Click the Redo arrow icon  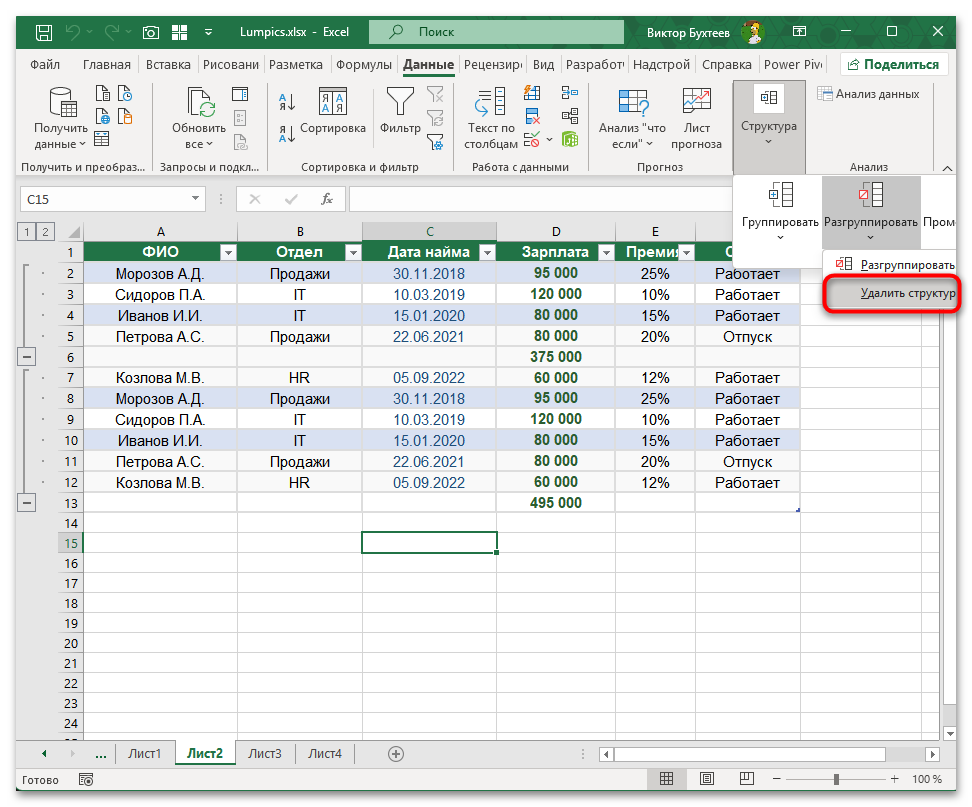tap(112, 32)
